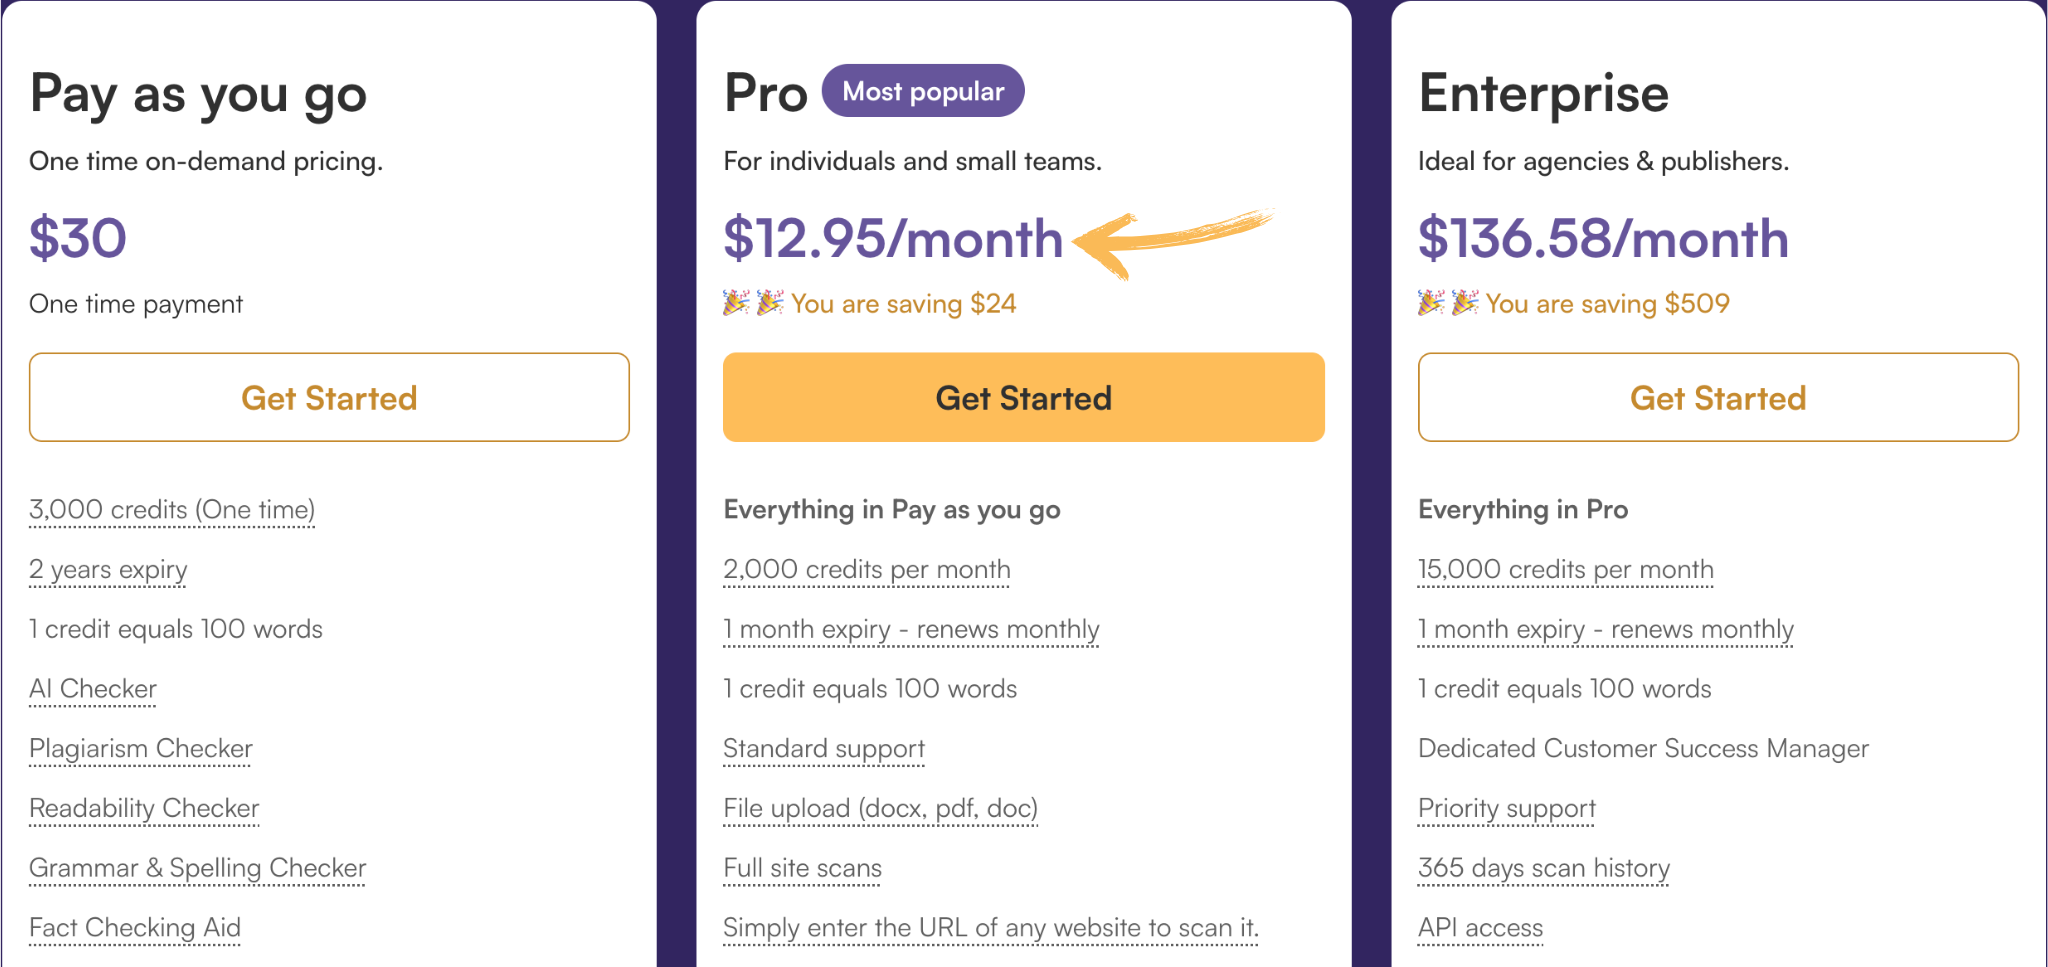Click 2,000 credits per month item
The height and width of the screenshot is (967, 2048).
(867, 570)
